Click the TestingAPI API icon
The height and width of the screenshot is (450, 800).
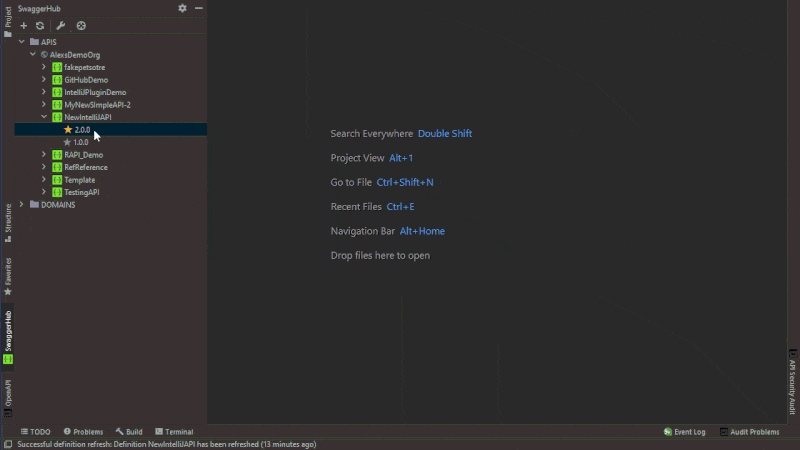click(x=57, y=192)
